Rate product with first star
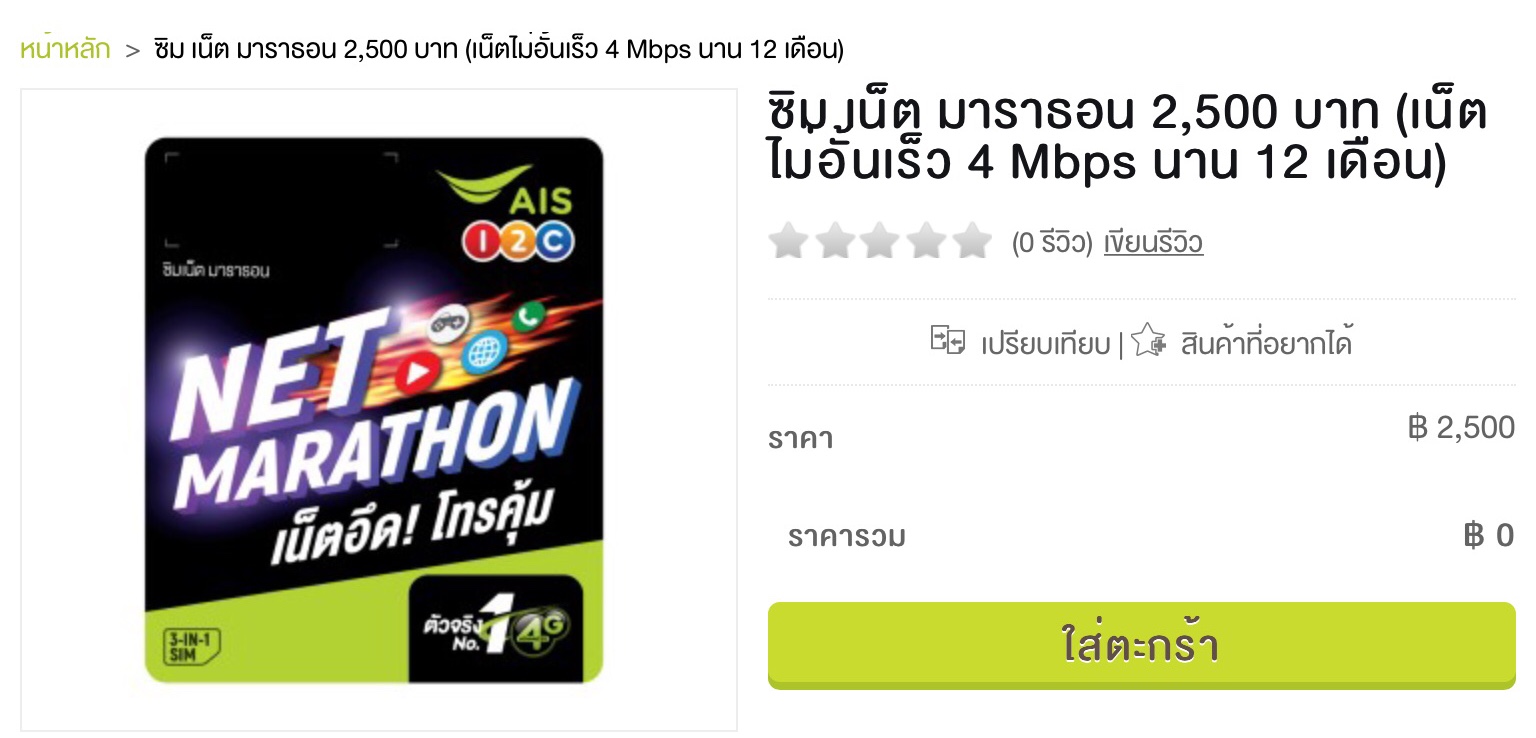Image resolution: width=1536 pixels, height=738 pixels. point(789,242)
